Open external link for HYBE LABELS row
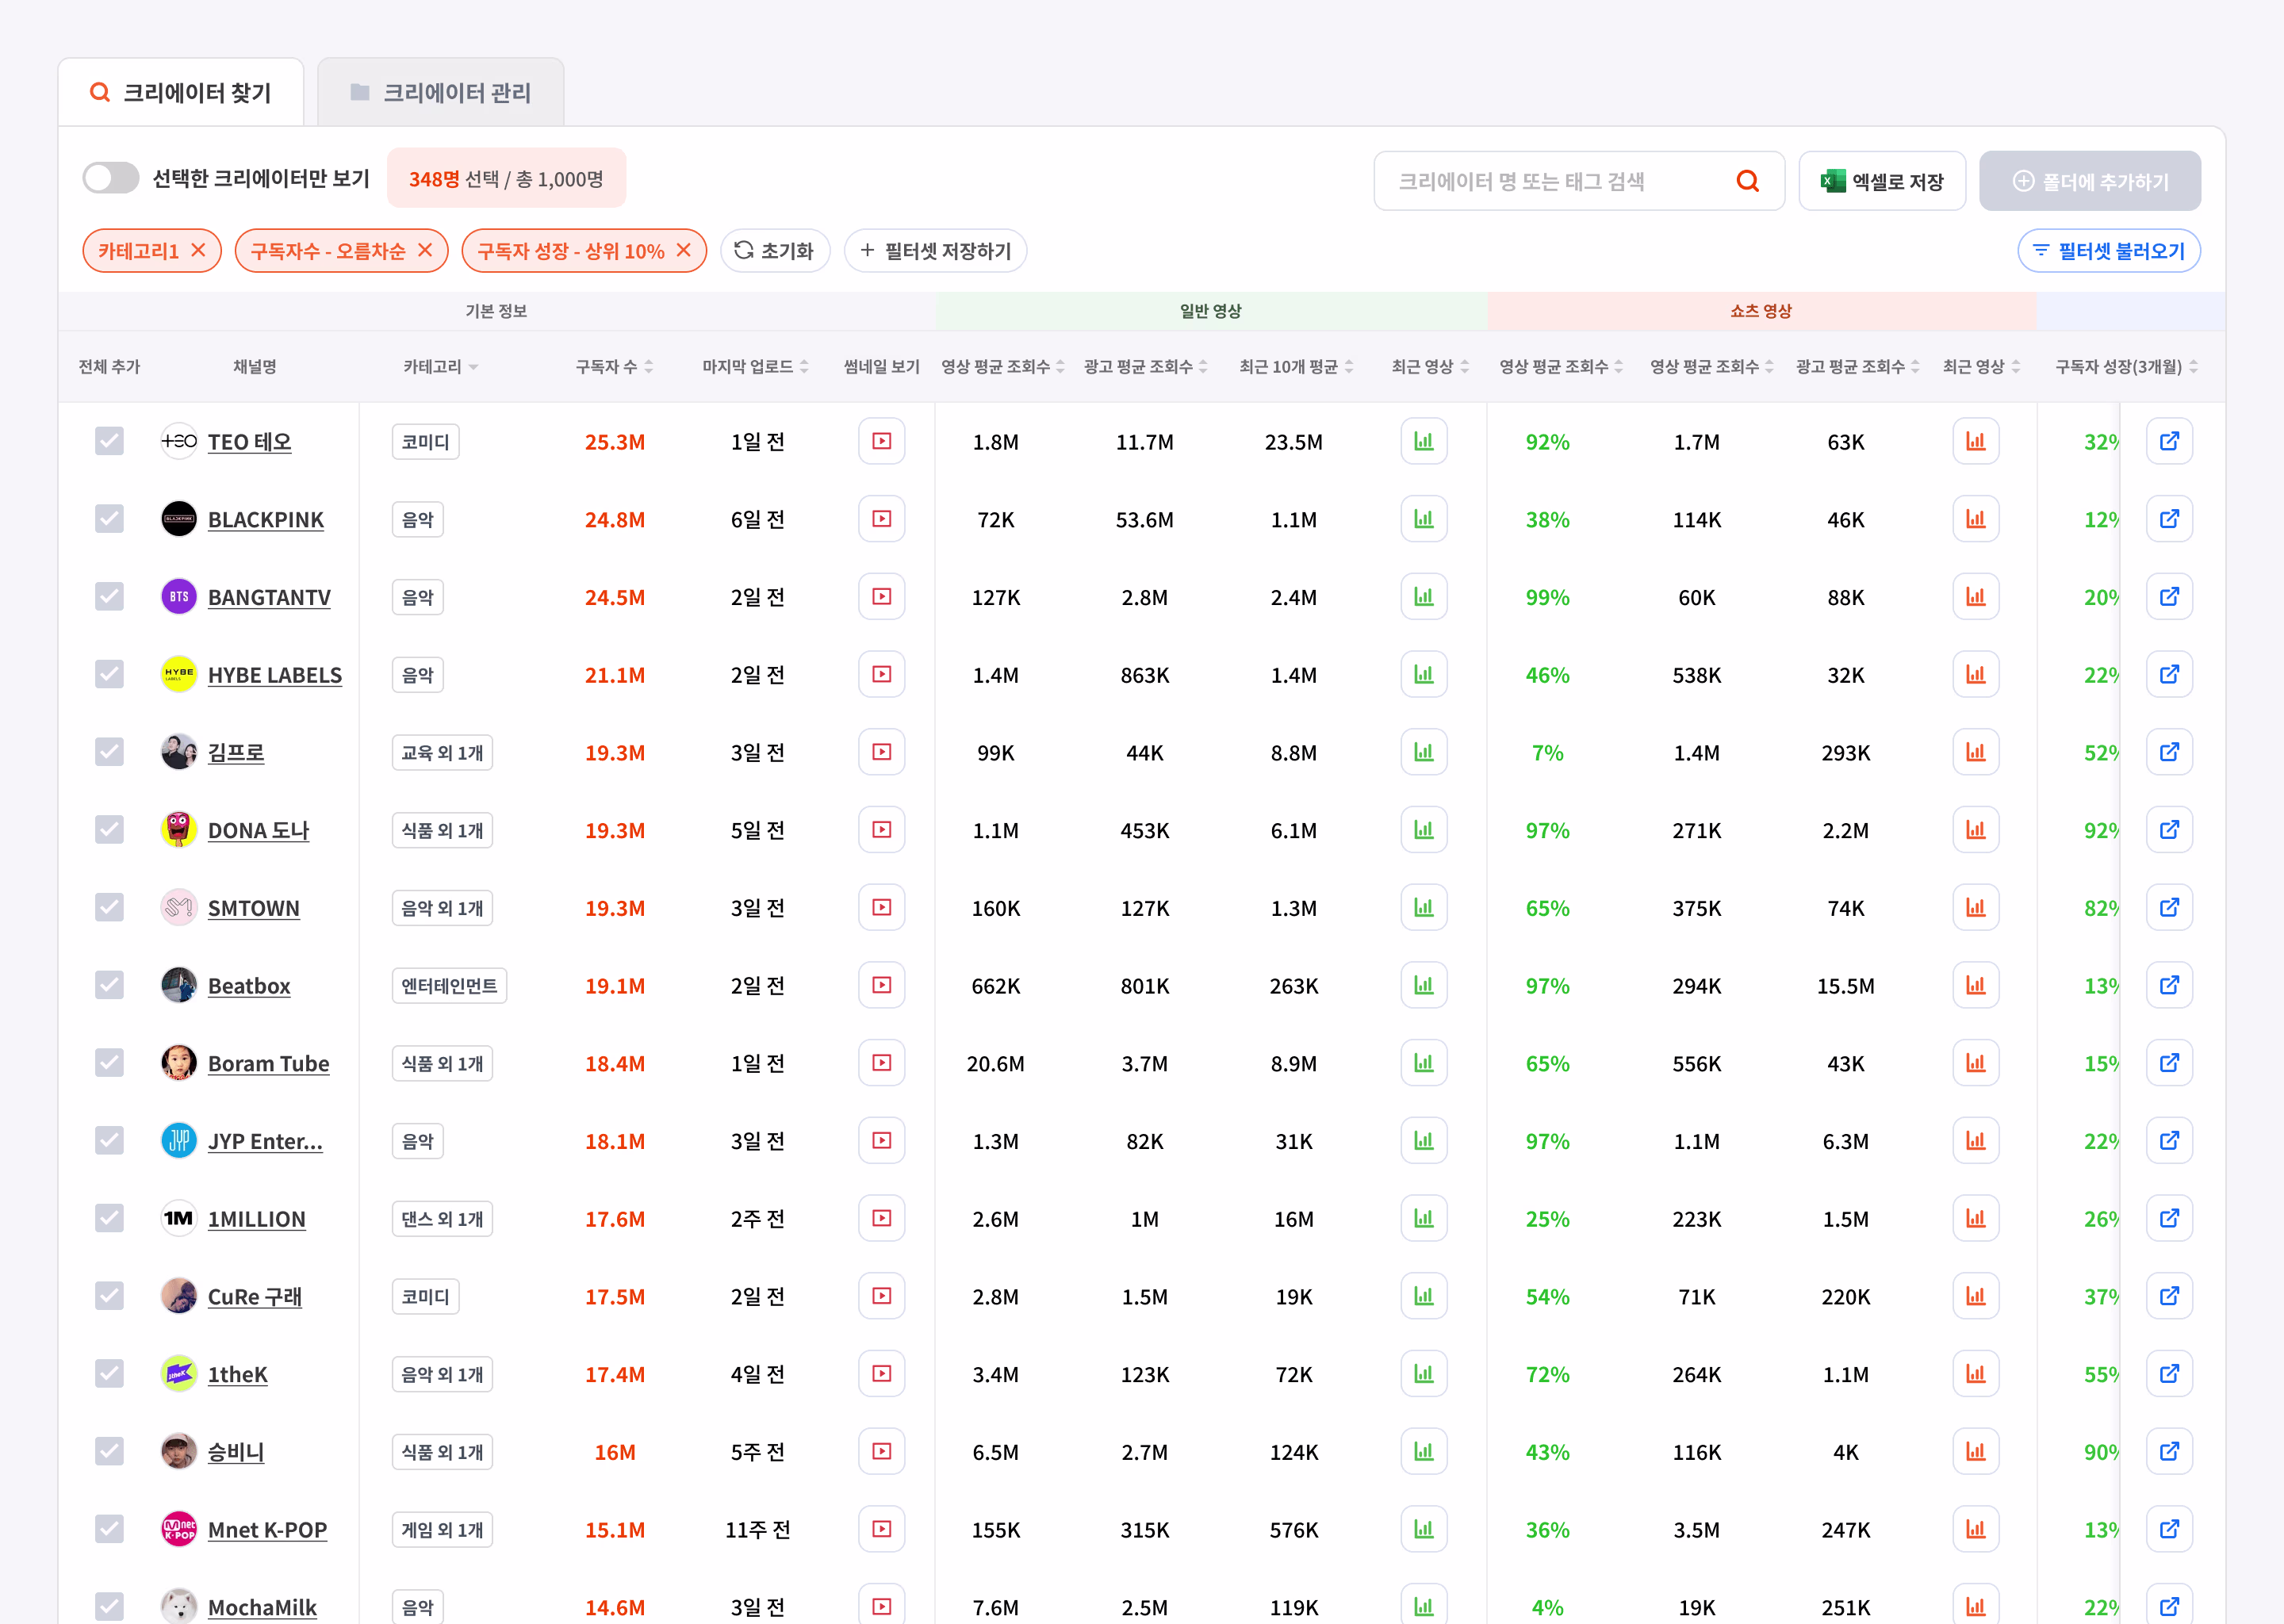Screen dimensions: 2284x1624 (x=2168, y=675)
